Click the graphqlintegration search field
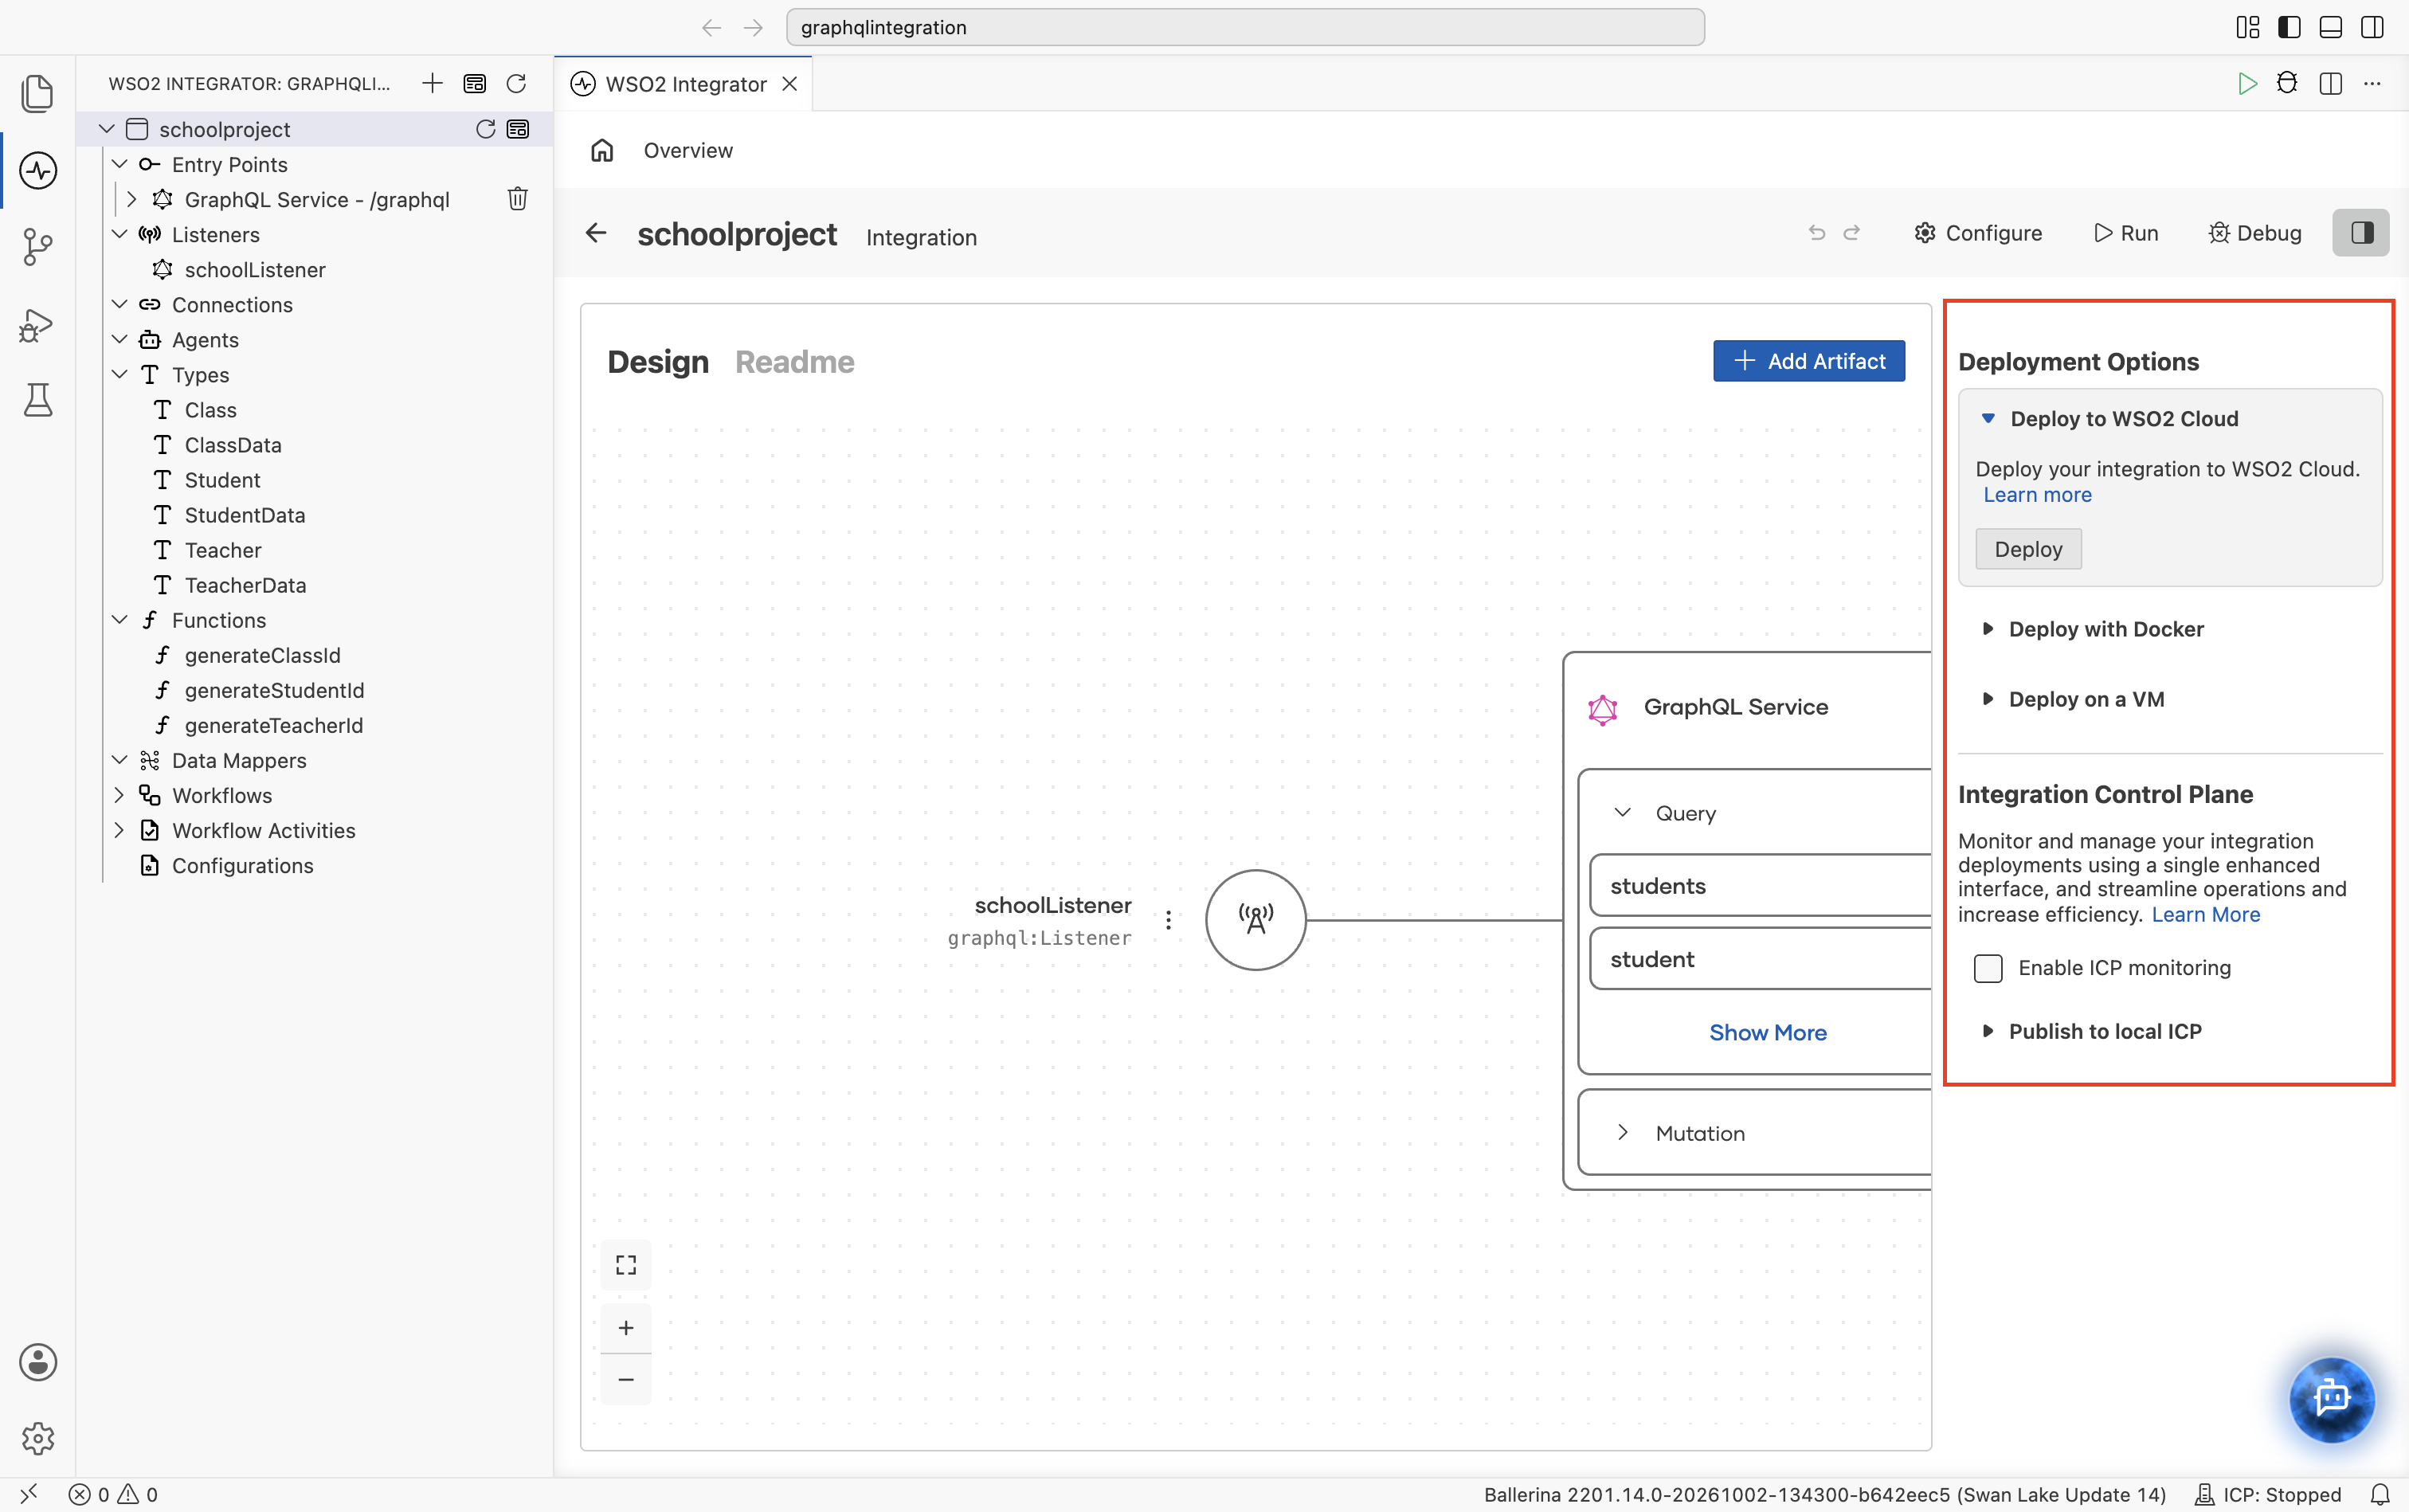2409x1512 pixels. point(1245,27)
